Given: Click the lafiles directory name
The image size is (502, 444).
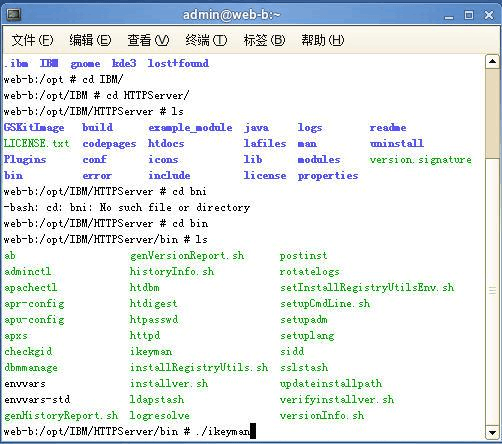Looking at the screenshot, I should pos(265,144).
